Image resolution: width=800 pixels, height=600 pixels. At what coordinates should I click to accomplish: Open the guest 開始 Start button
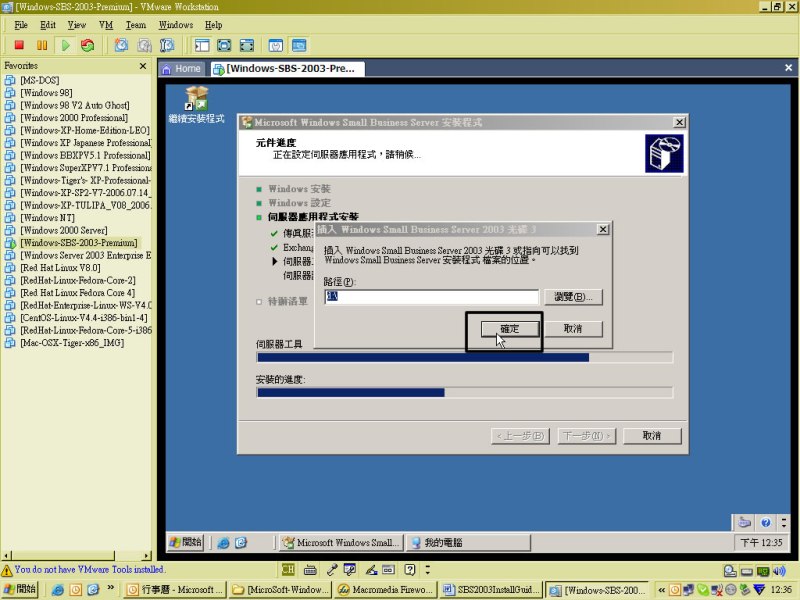point(186,542)
